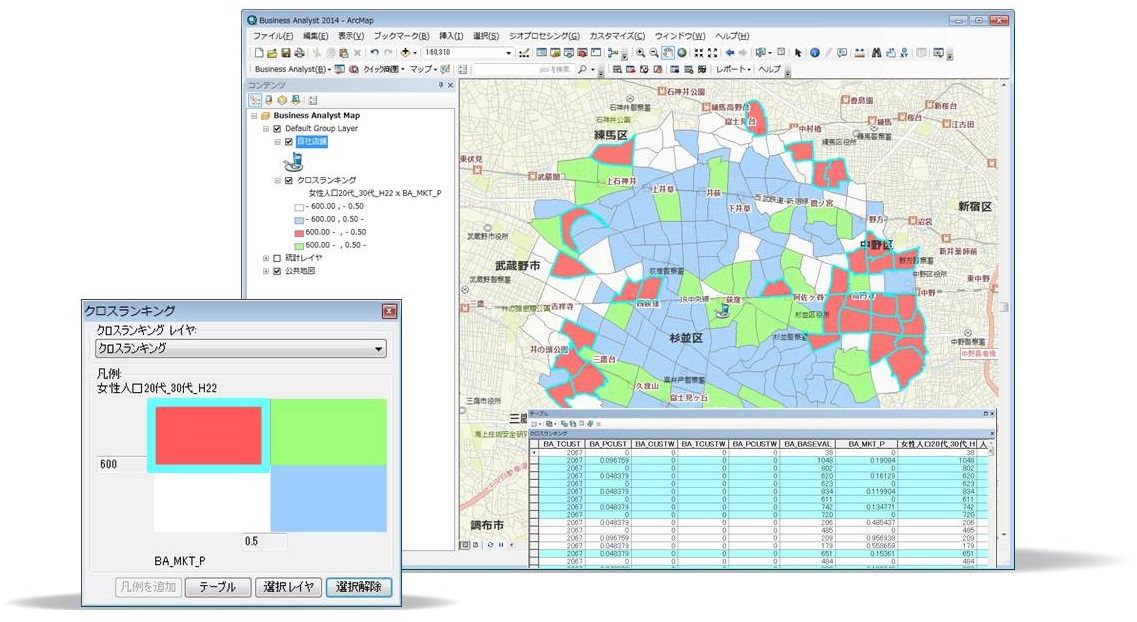Screen dimensions: 1137x622
Task: Uncheck the Default Group Layer checkbox
Action: click(x=277, y=128)
